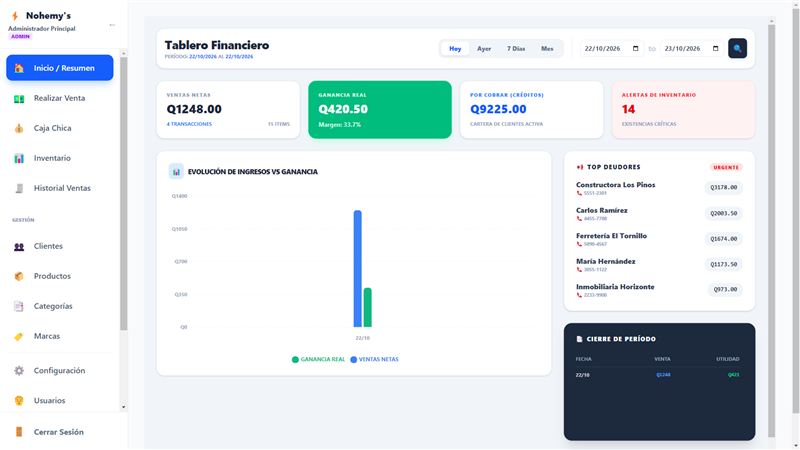Click the Productos box icon

(x=19, y=277)
